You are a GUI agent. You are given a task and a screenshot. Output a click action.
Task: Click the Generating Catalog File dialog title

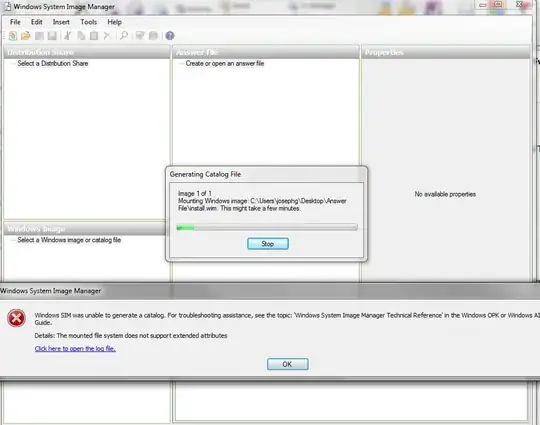205,174
